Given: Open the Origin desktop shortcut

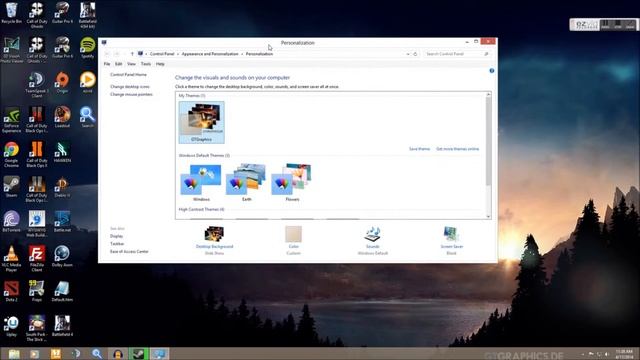Looking at the screenshot, I should point(62,82).
